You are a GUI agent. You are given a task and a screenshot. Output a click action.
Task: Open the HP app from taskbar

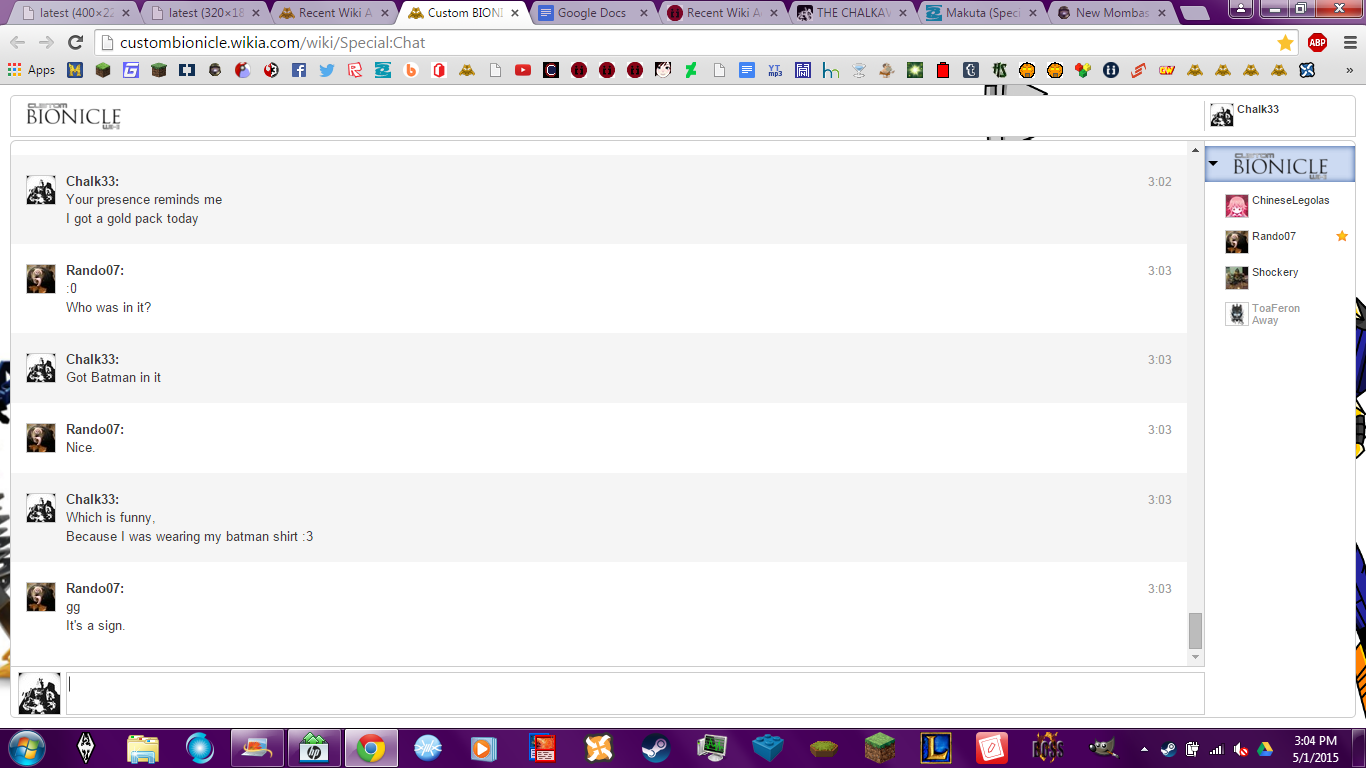point(313,748)
